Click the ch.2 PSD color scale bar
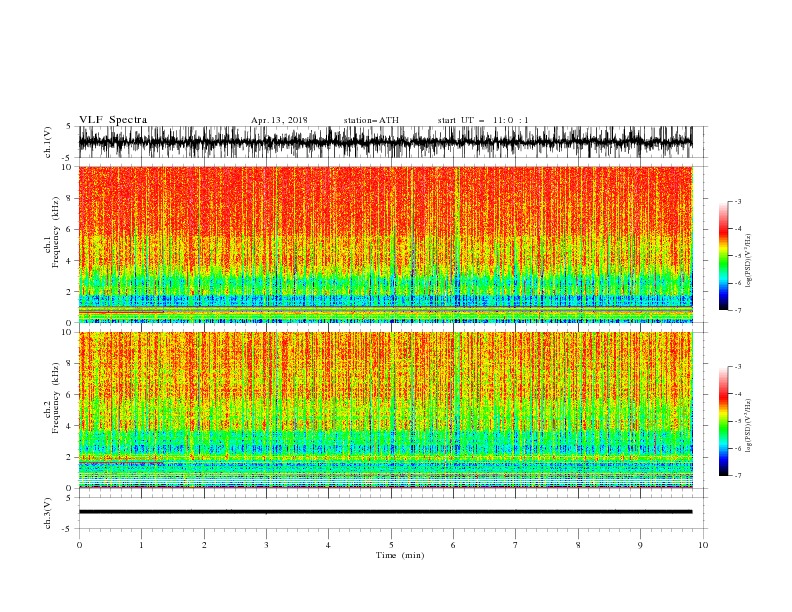 [x=723, y=421]
